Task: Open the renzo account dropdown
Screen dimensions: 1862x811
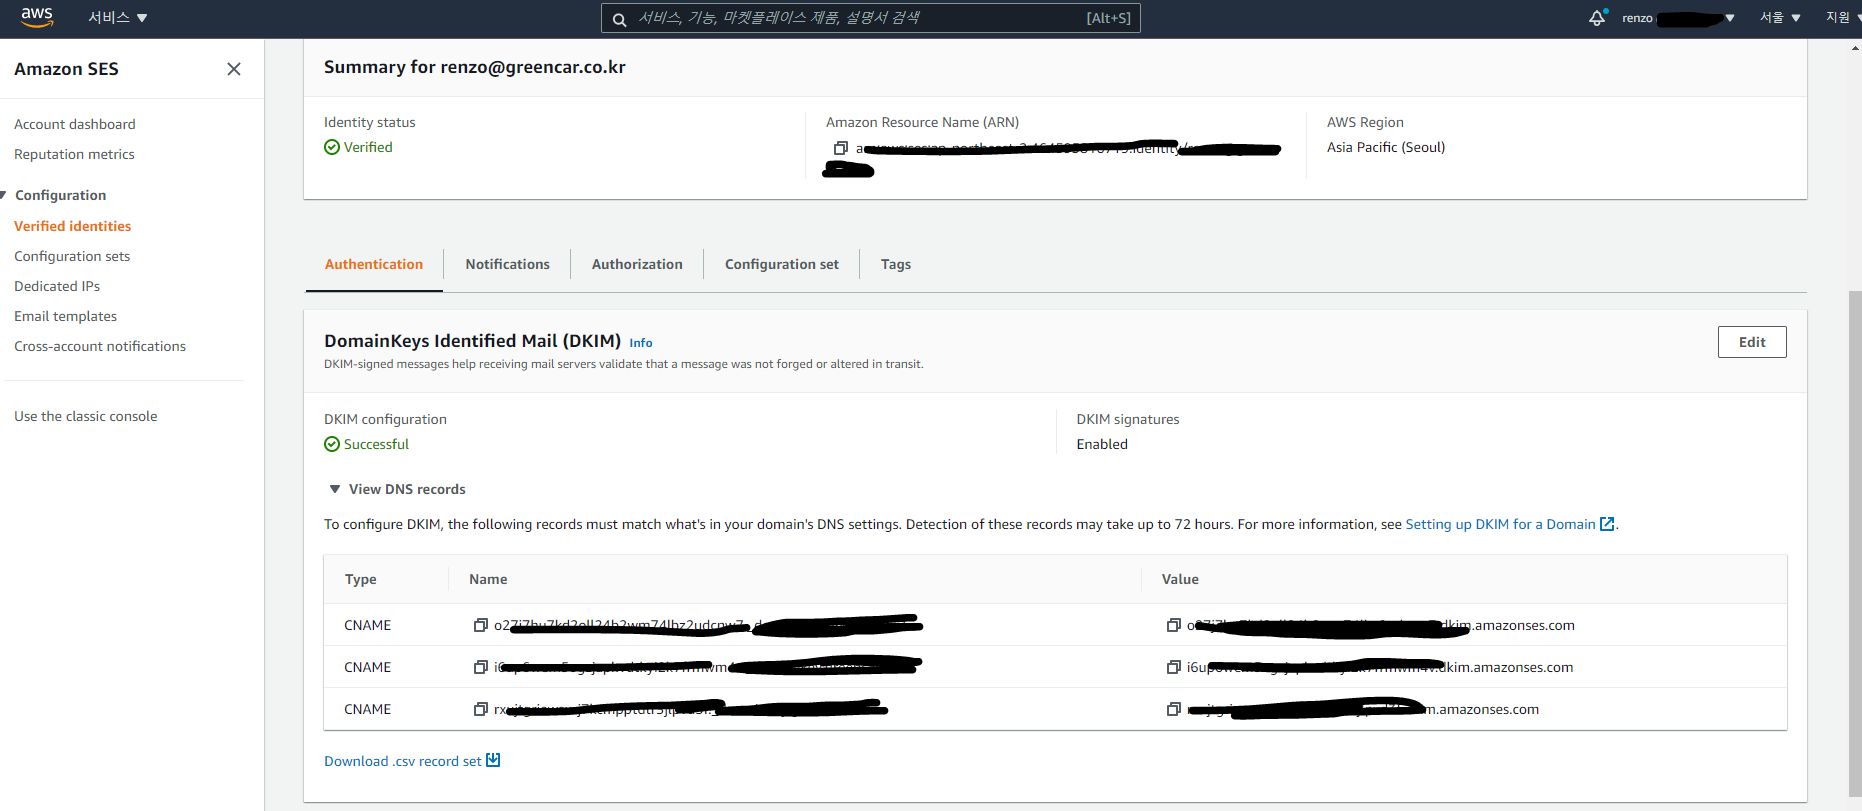Action: coord(1678,18)
